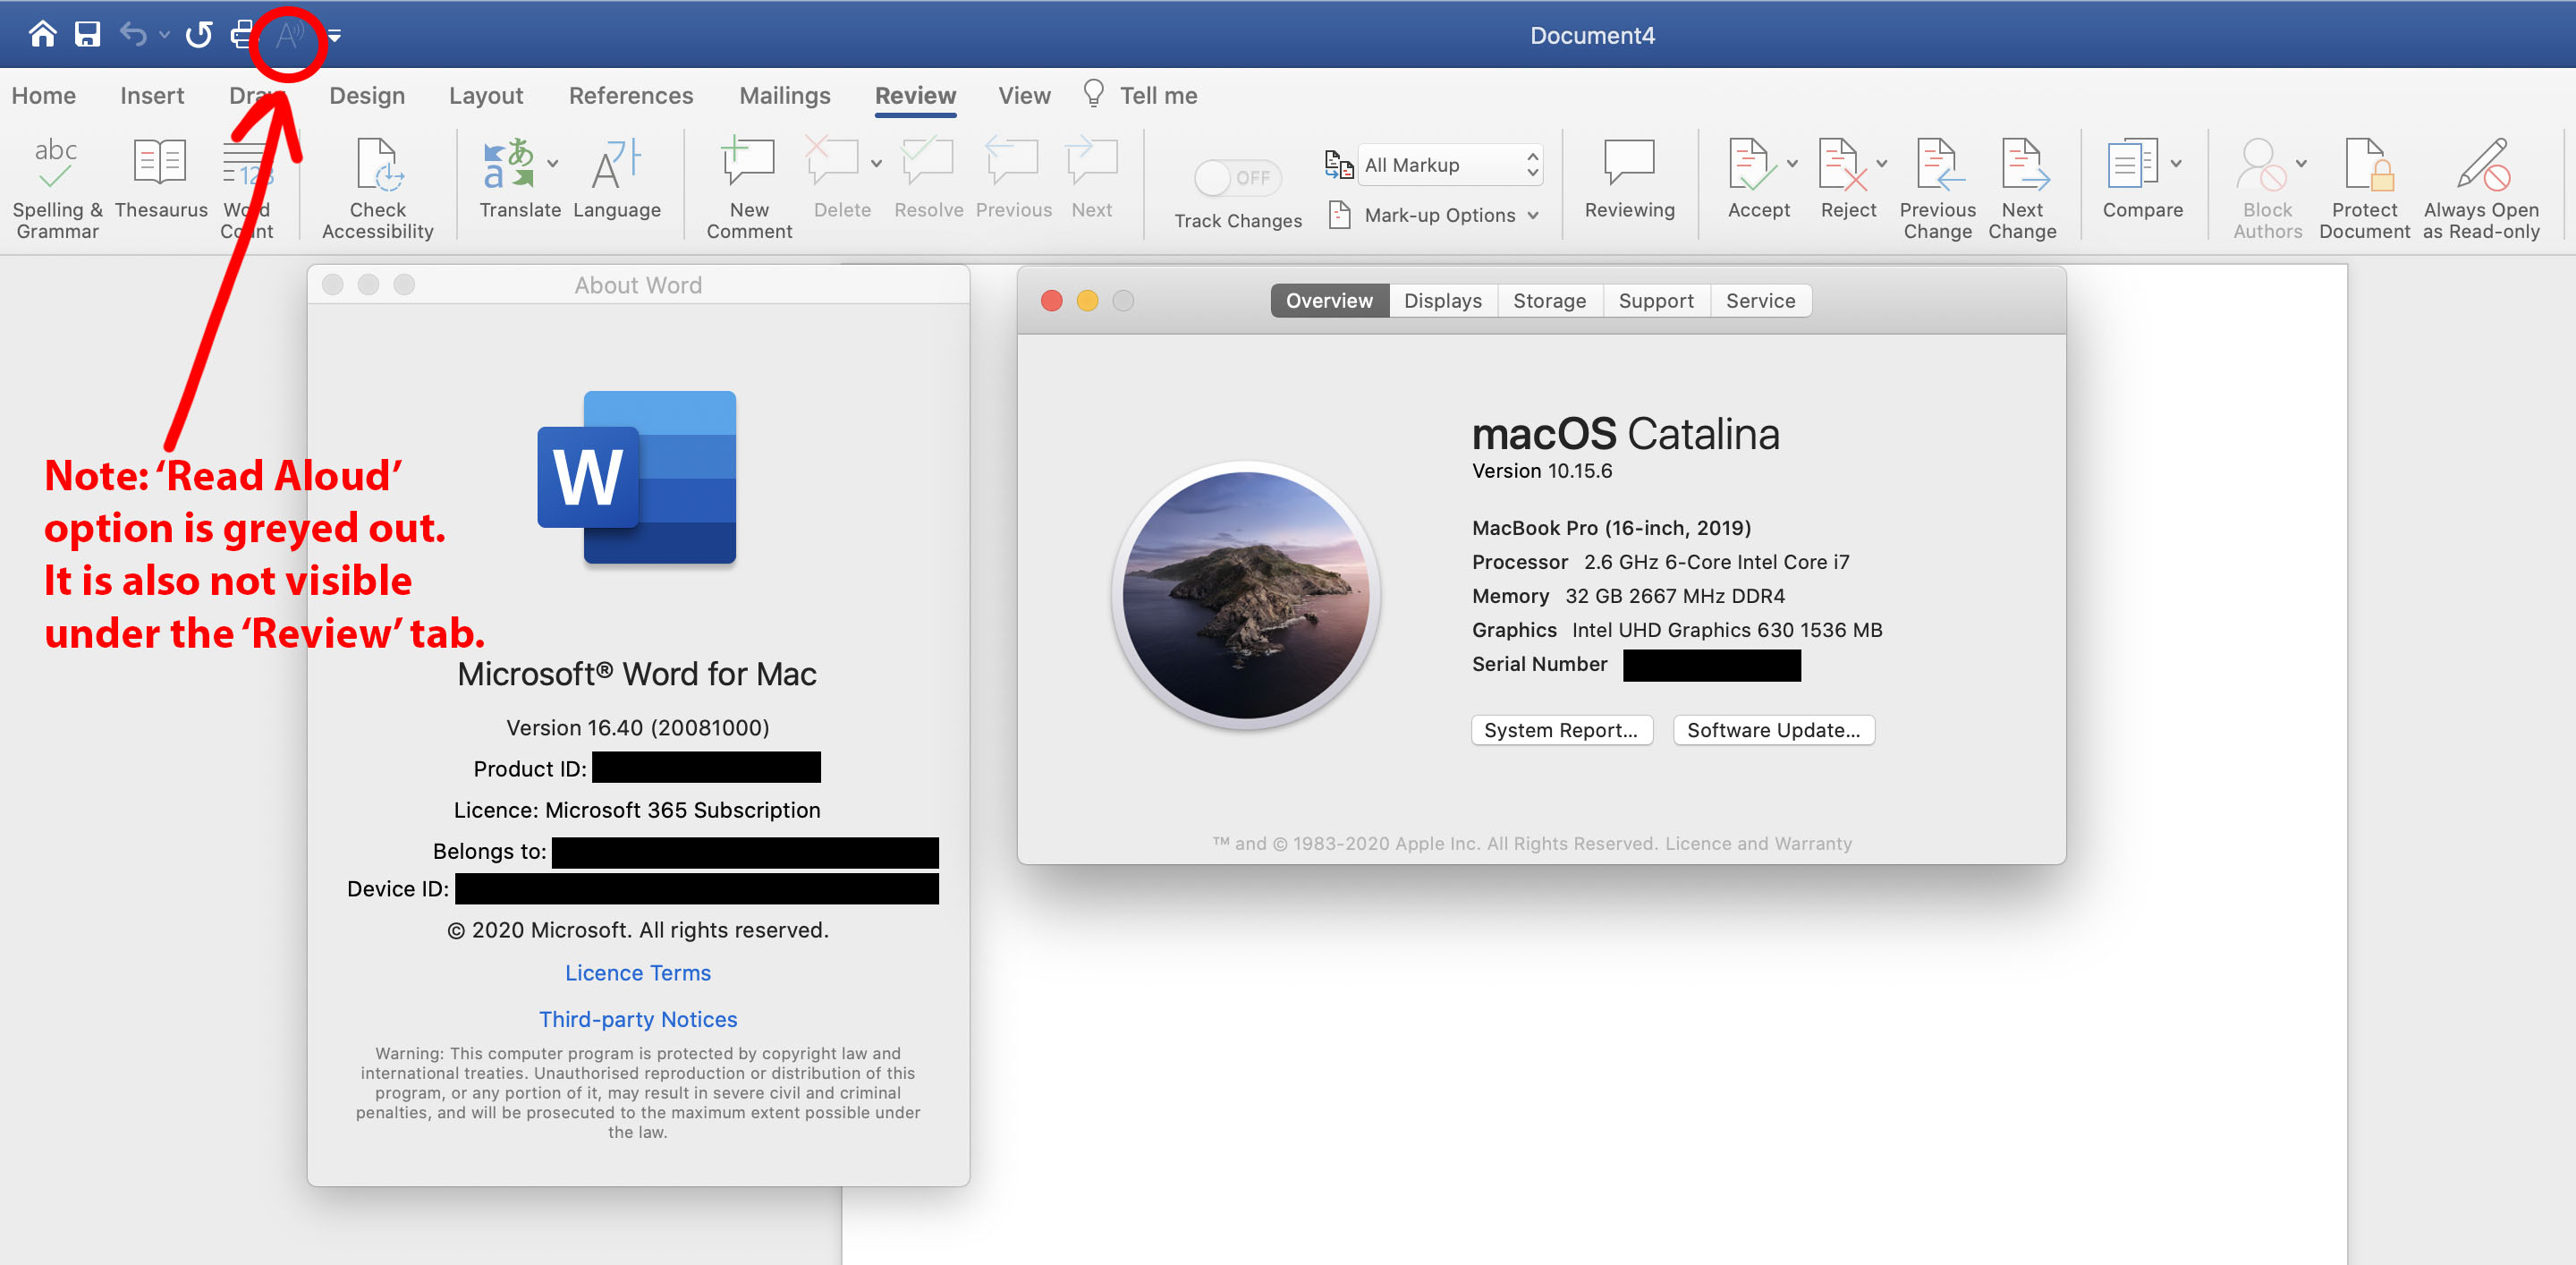
Task: Open the All Markup dropdown
Action: [1448, 165]
